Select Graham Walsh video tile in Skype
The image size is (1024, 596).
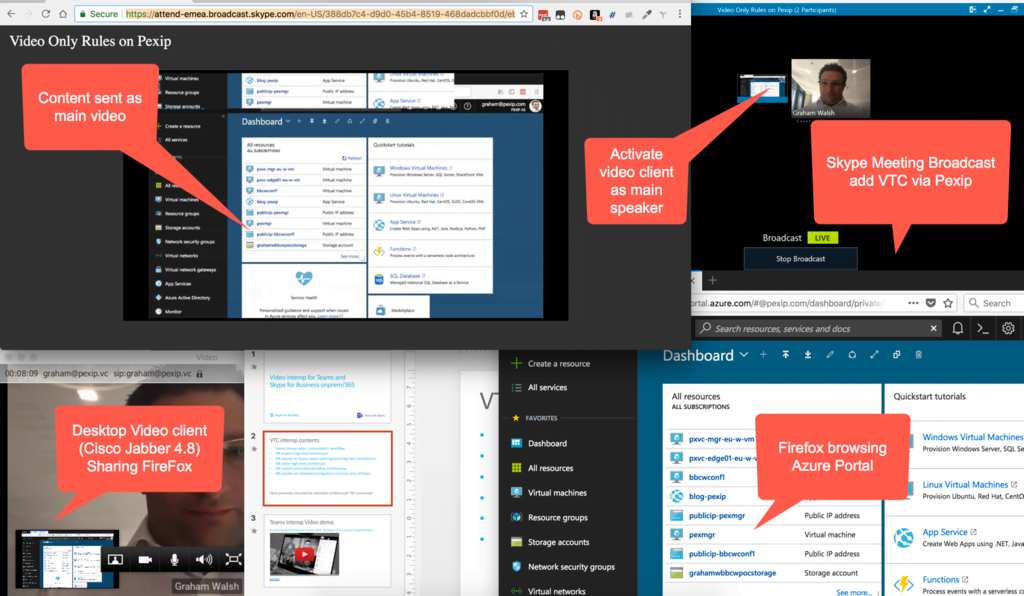(x=831, y=88)
